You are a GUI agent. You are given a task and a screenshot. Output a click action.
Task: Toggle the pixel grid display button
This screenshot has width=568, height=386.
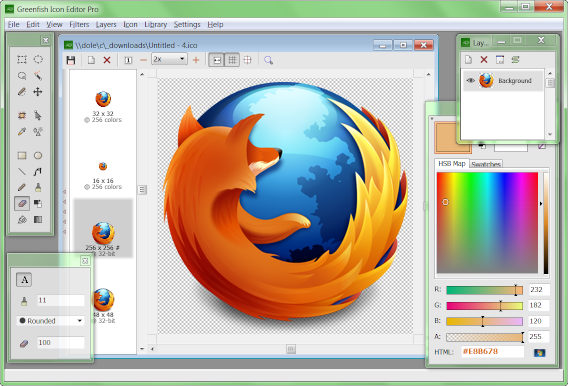click(x=232, y=60)
